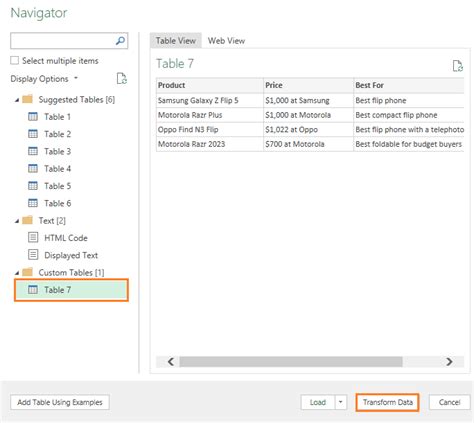Image resolution: width=474 pixels, height=423 pixels.
Task: Click the Suggested Tables folder icon
Action: click(x=27, y=99)
